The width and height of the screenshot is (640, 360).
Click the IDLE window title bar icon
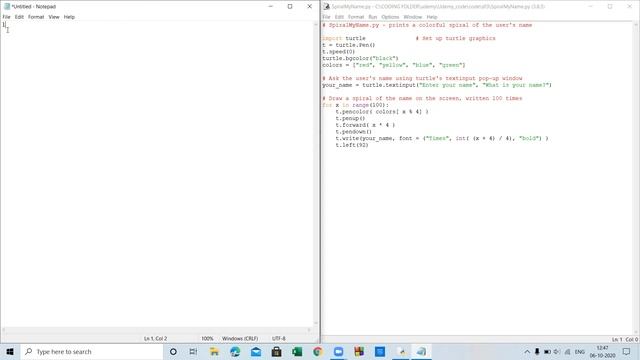[326, 7]
